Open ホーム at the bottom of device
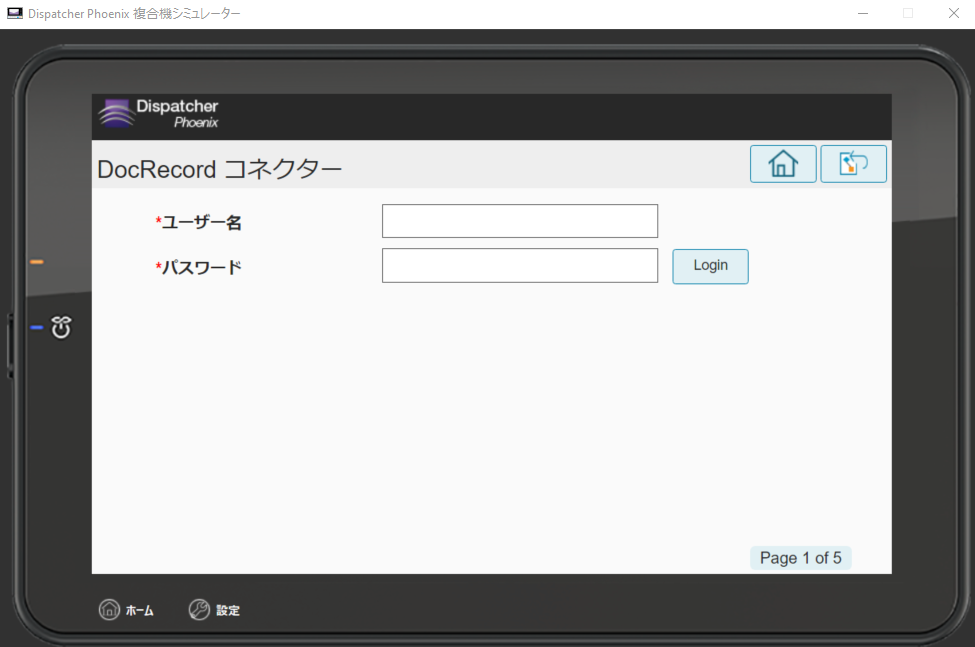This screenshot has width=975, height=647. click(x=126, y=610)
